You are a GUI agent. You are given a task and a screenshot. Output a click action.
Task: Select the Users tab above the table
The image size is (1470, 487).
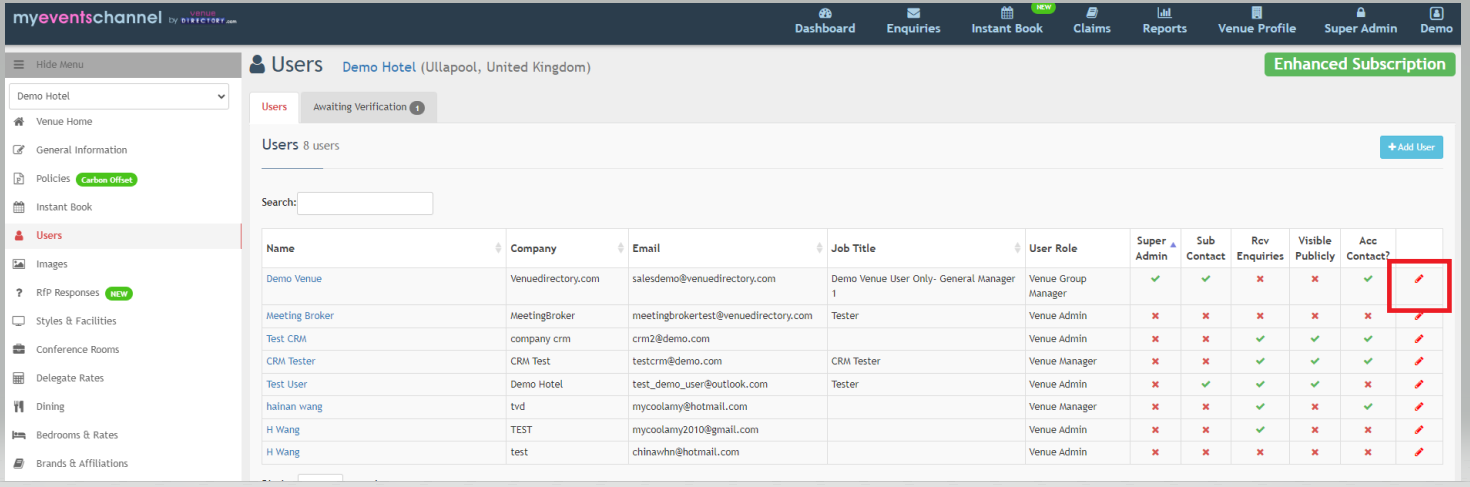[x=274, y=107]
